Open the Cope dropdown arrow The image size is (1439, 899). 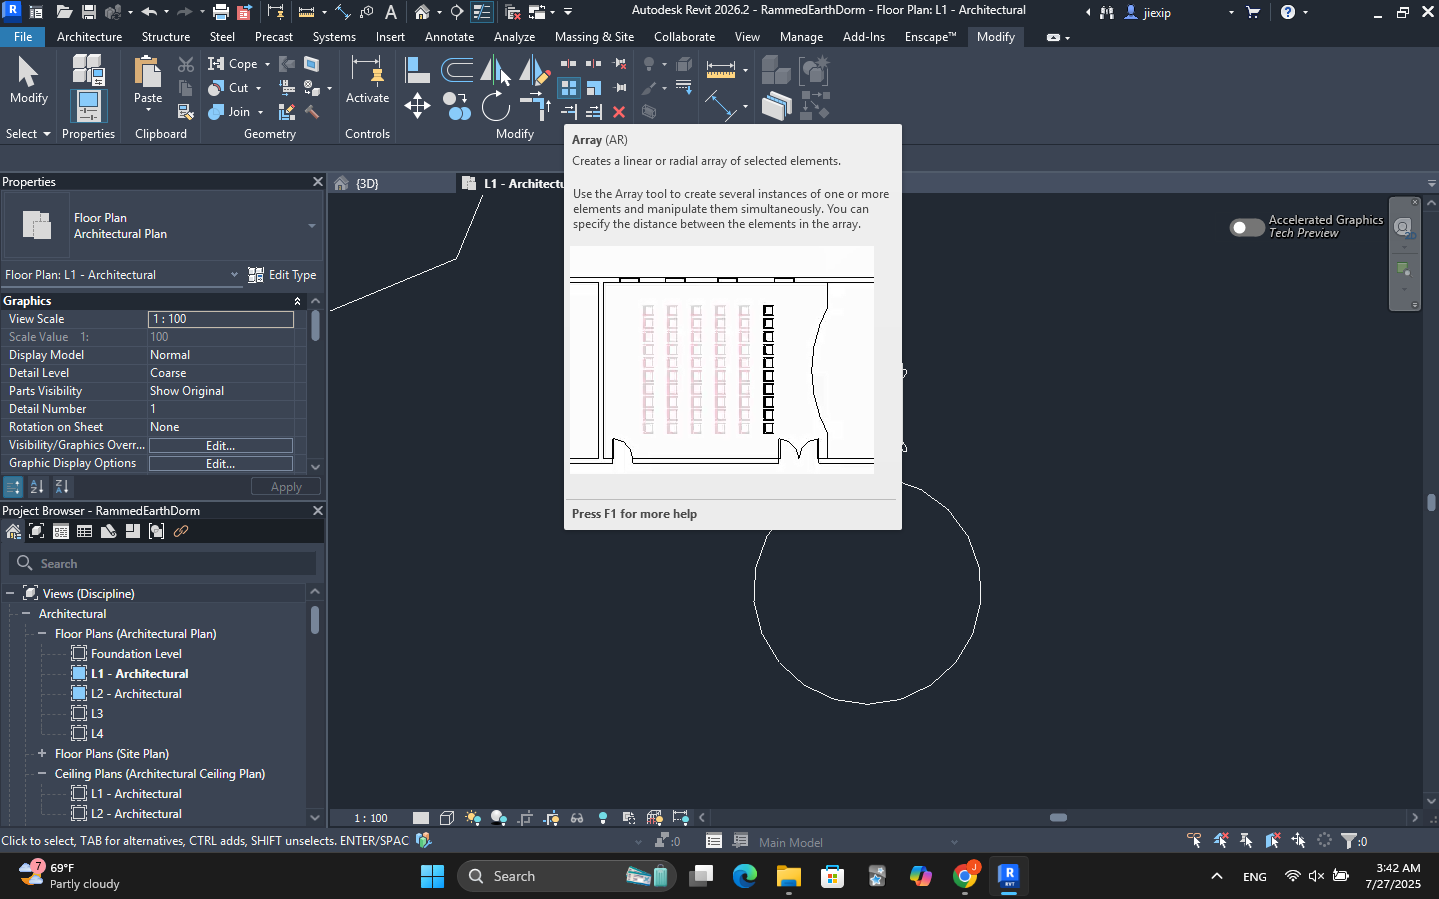[267, 64]
